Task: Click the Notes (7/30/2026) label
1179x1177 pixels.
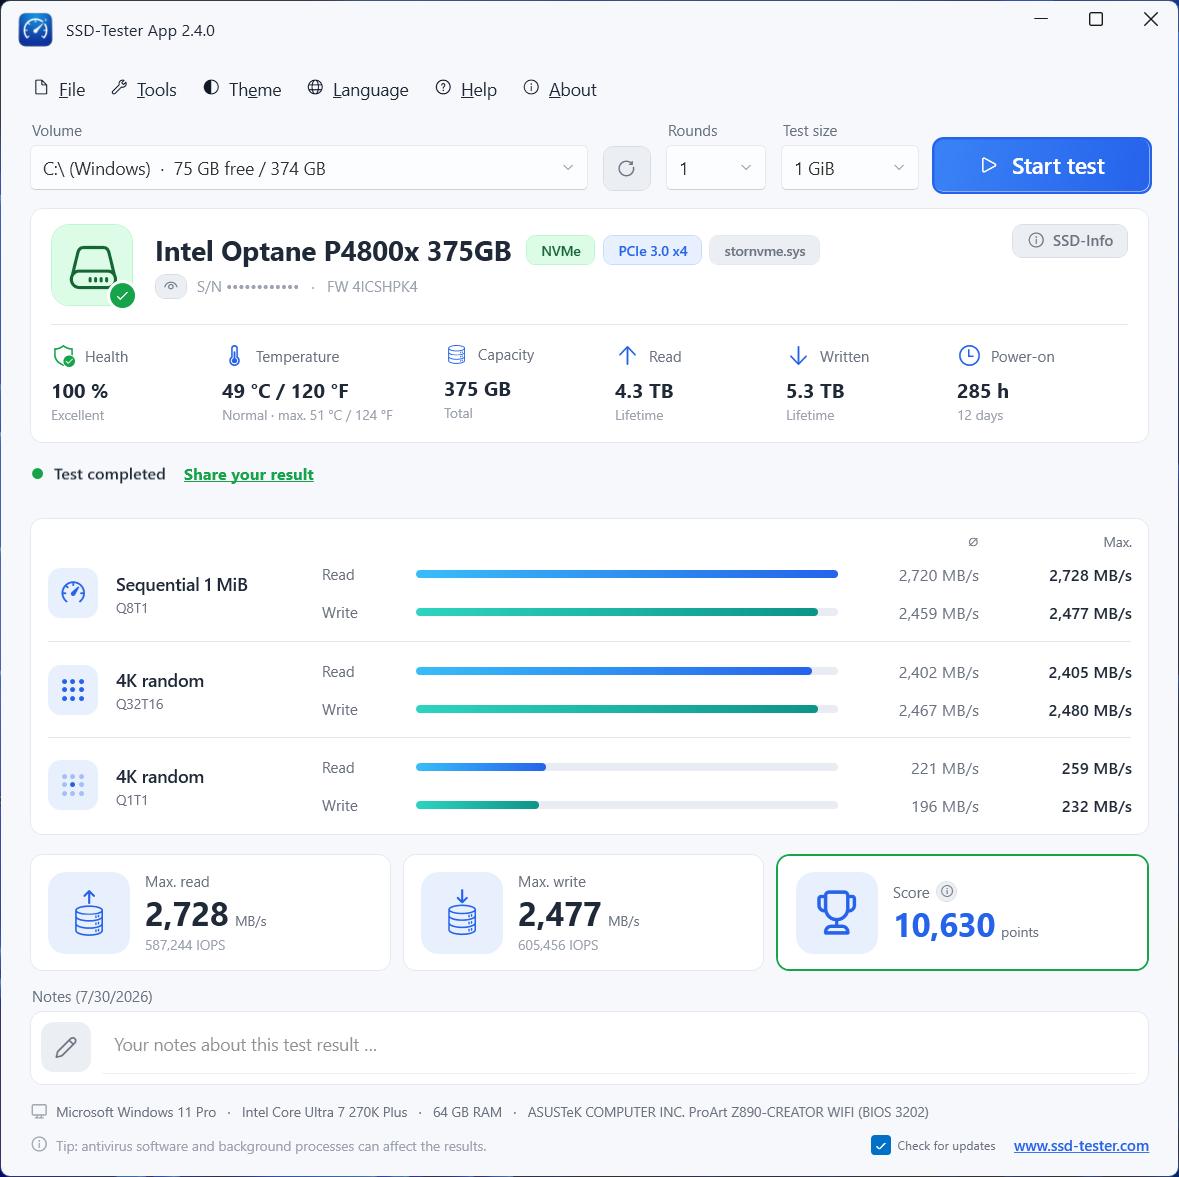Action: (92, 997)
